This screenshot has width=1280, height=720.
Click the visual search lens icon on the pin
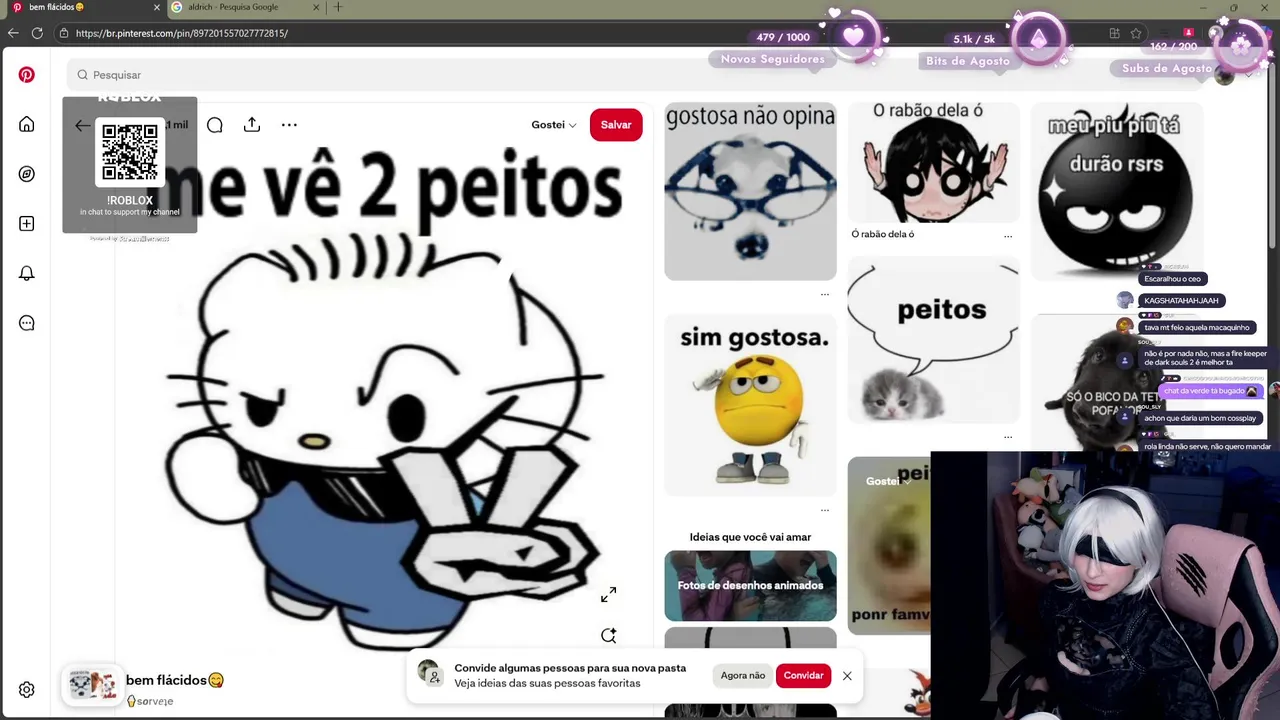point(608,635)
